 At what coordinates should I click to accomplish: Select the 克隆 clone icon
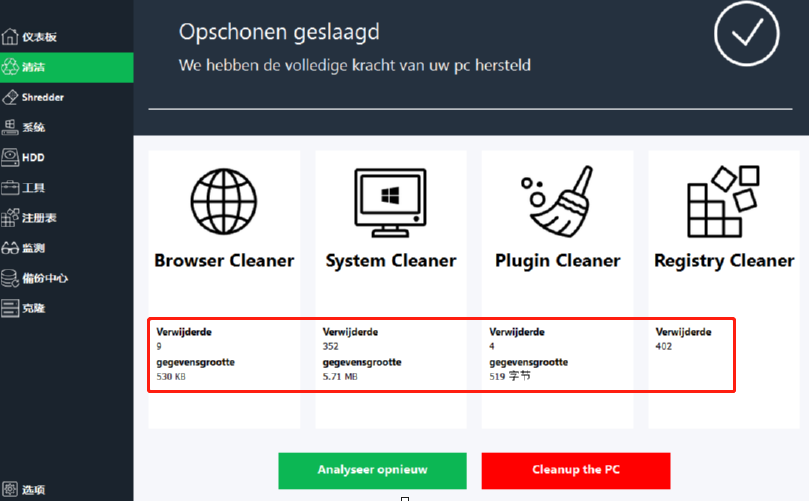click(x=10, y=308)
